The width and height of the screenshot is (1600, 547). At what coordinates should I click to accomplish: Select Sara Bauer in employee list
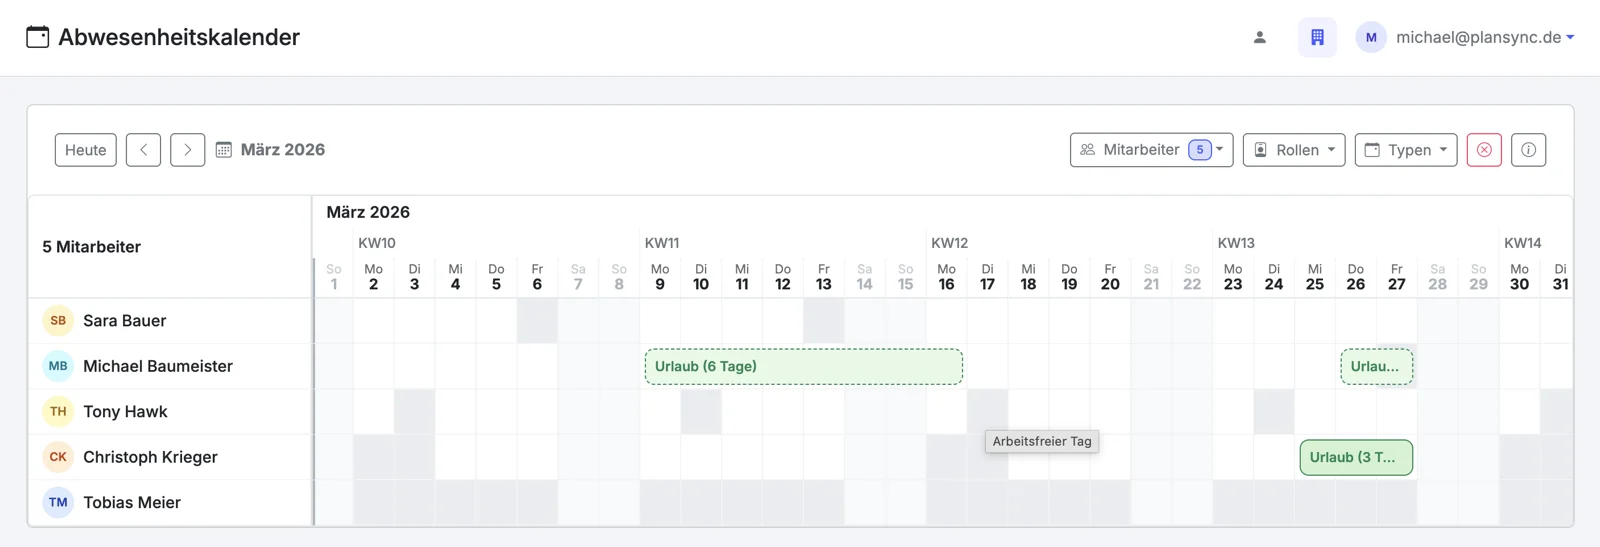(x=170, y=321)
